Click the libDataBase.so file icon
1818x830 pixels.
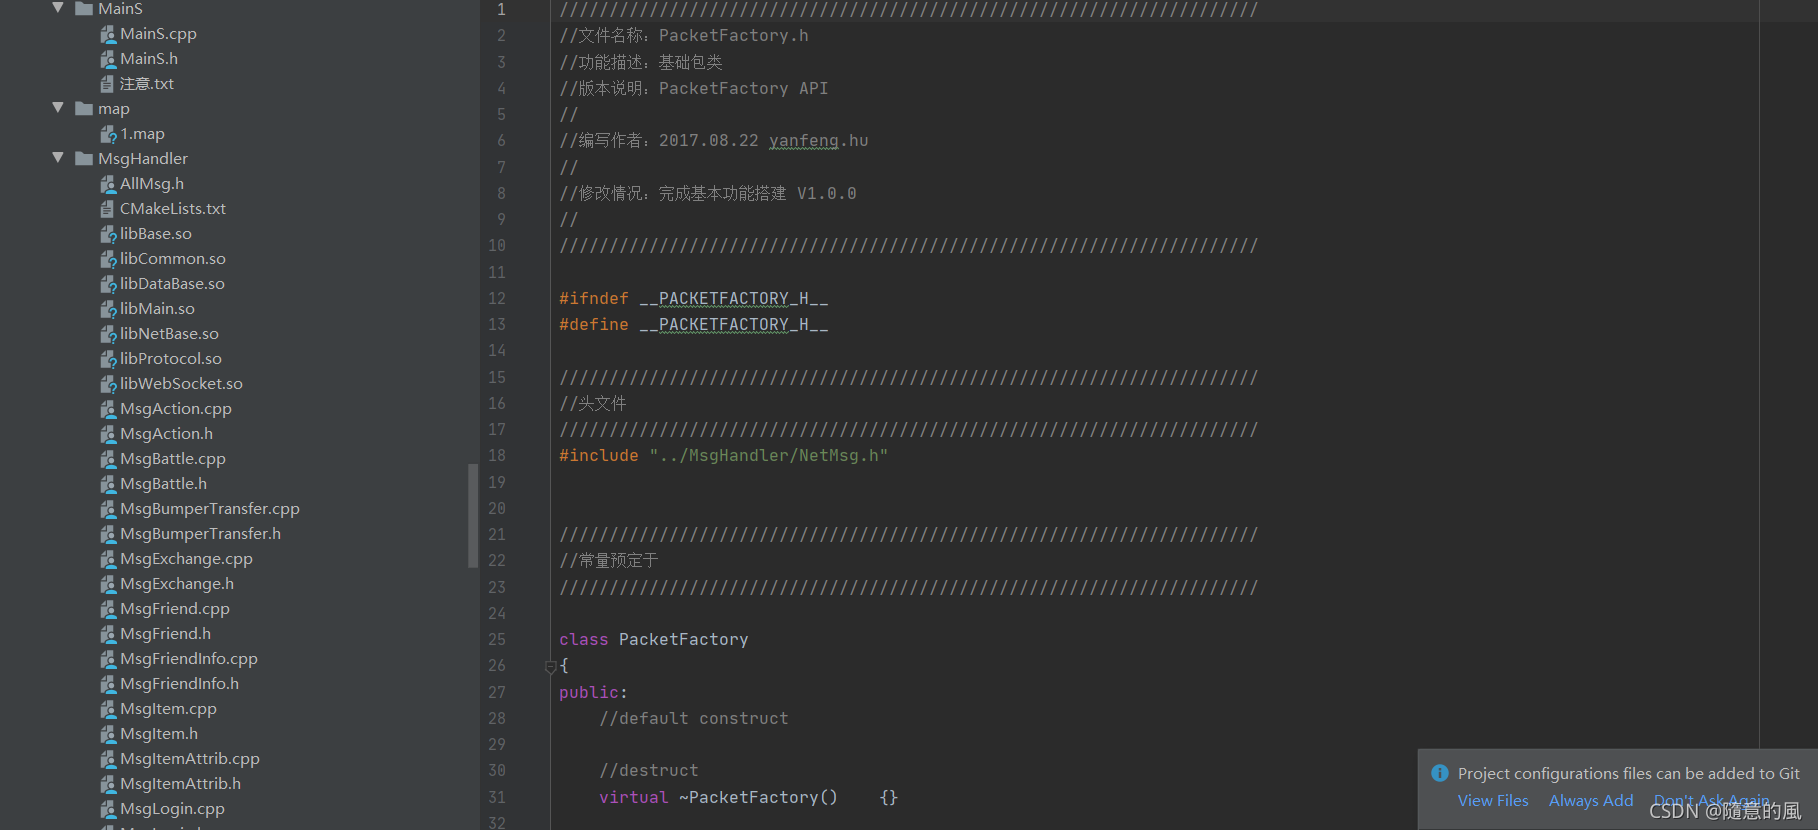pos(108,284)
